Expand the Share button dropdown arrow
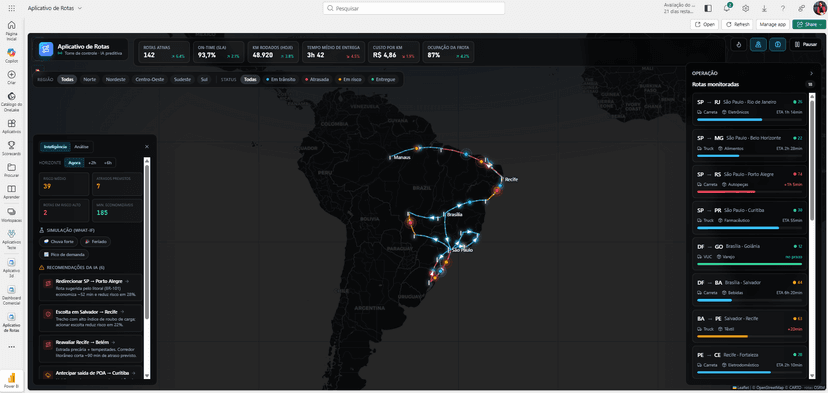828x393 pixels. point(821,24)
